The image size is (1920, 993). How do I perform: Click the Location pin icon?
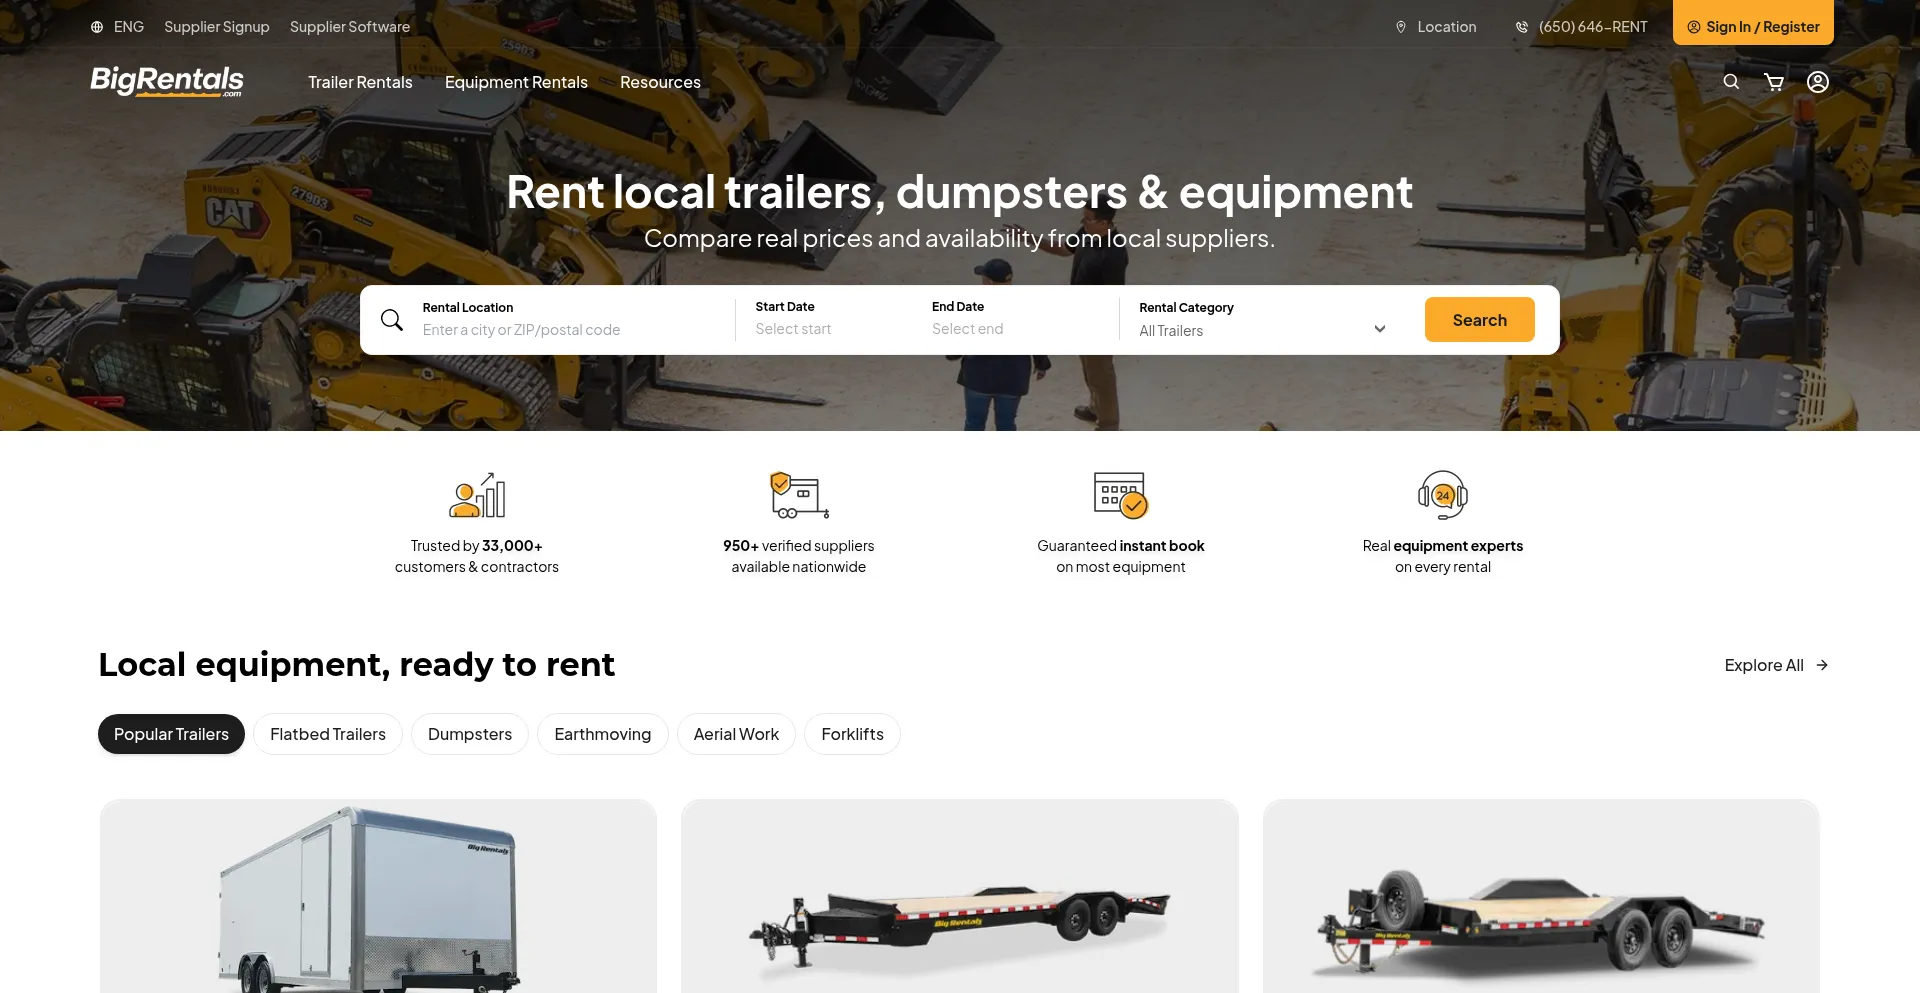(x=1401, y=27)
